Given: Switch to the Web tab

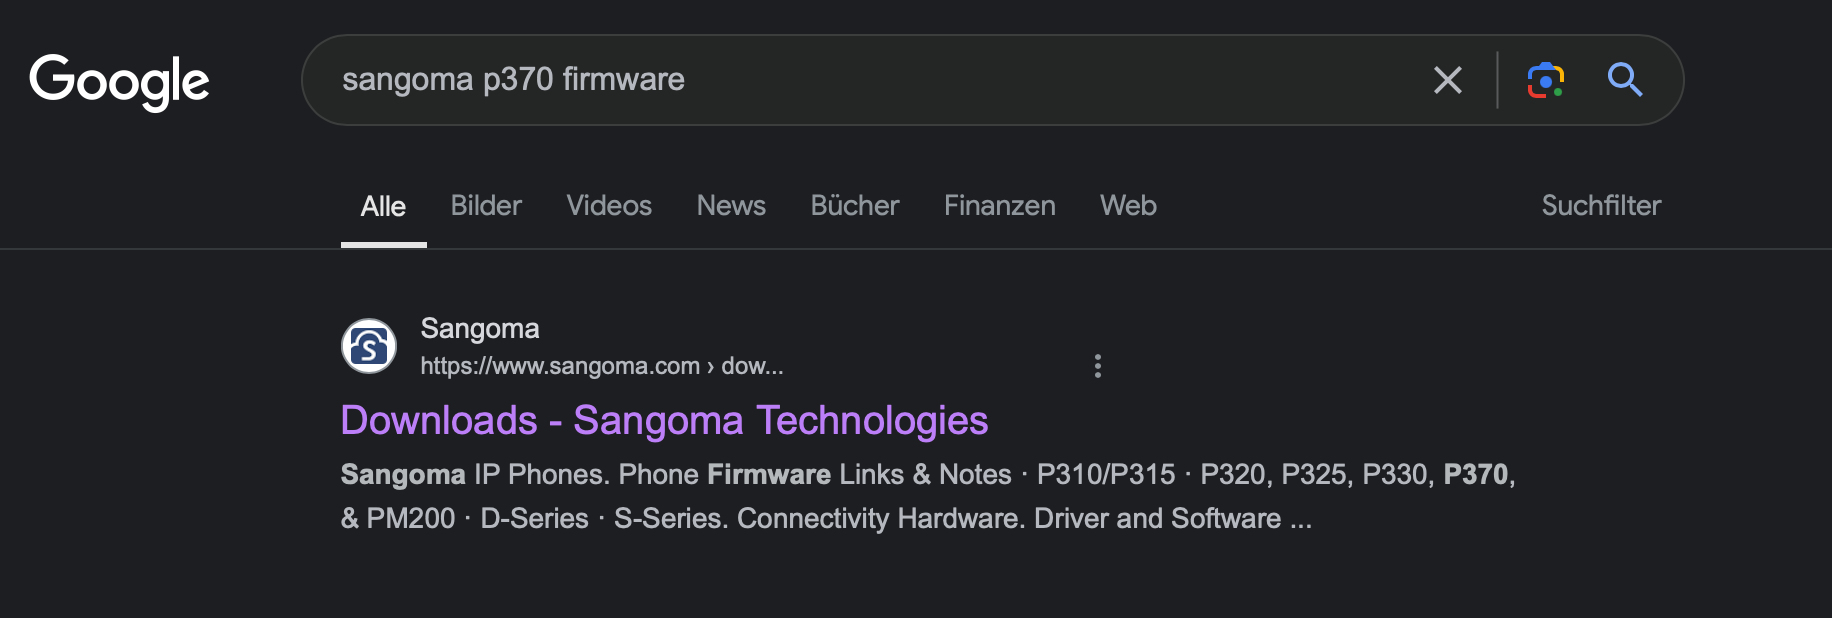Looking at the screenshot, I should (1128, 206).
